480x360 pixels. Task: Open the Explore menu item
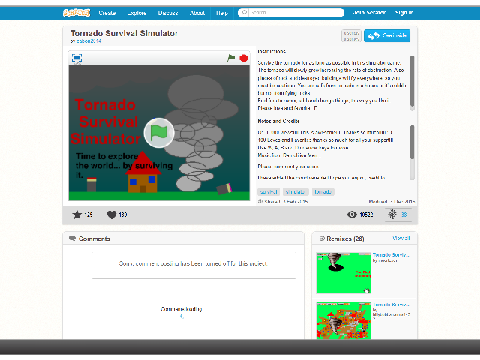[x=137, y=13]
